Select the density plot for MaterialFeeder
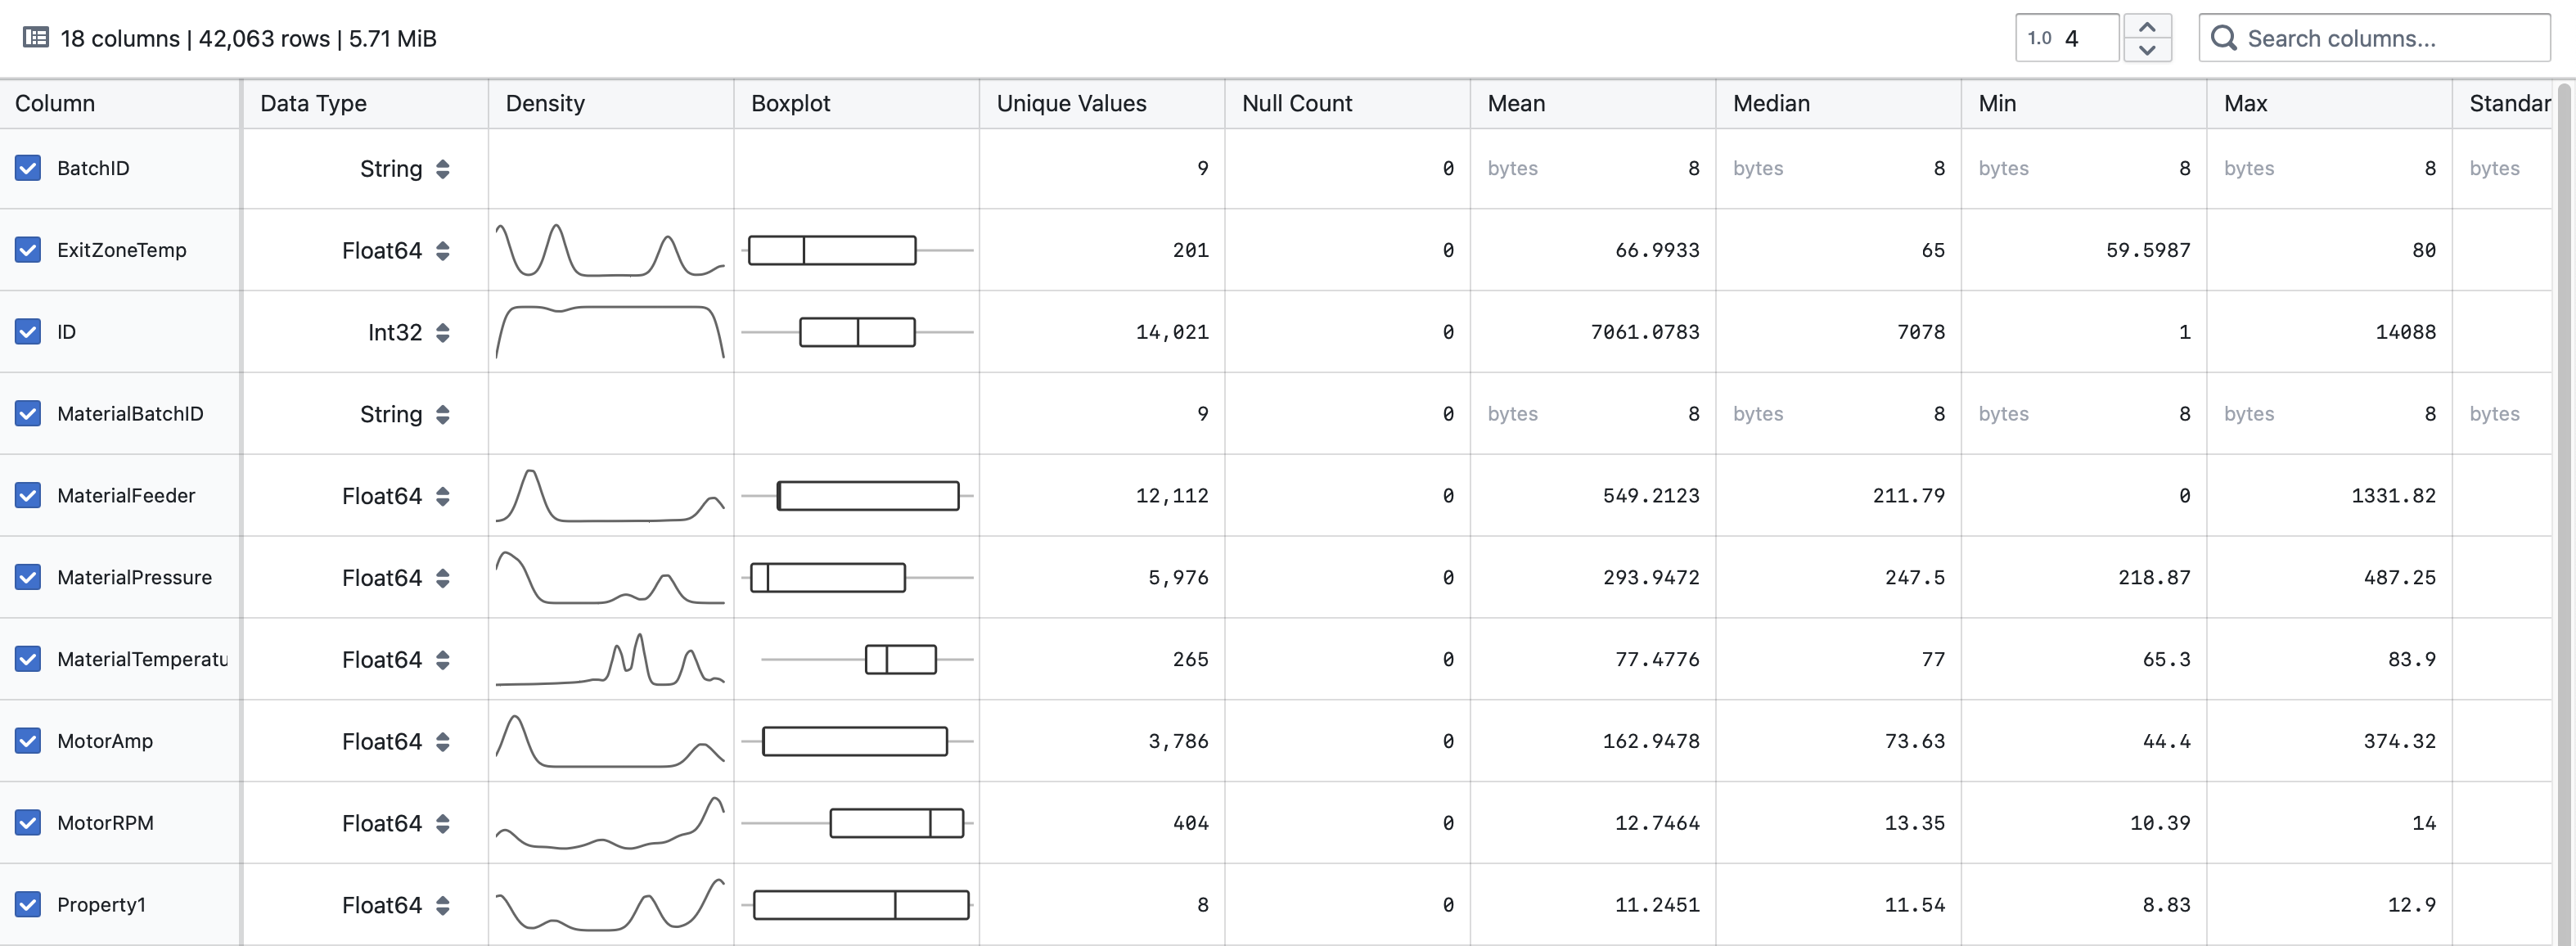Image resolution: width=2576 pixels, height=946 pixels. [610, 495]
